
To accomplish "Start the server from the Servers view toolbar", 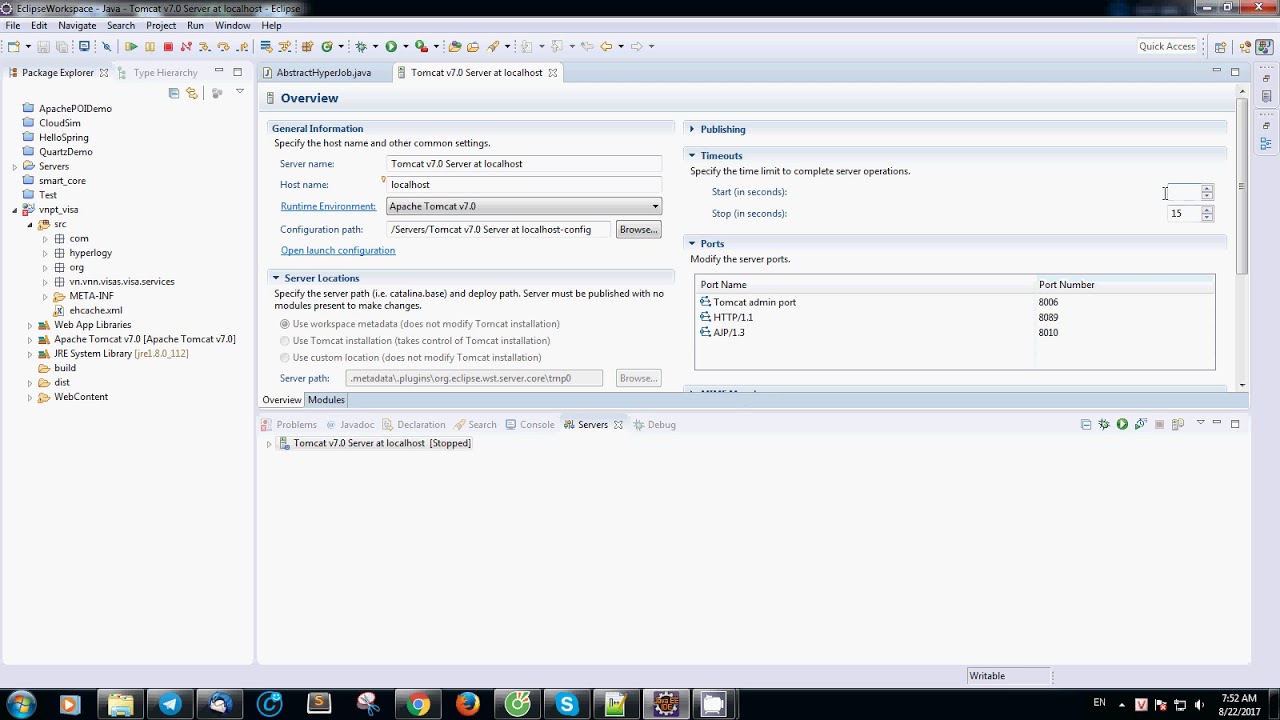I will coord(1122,424).
